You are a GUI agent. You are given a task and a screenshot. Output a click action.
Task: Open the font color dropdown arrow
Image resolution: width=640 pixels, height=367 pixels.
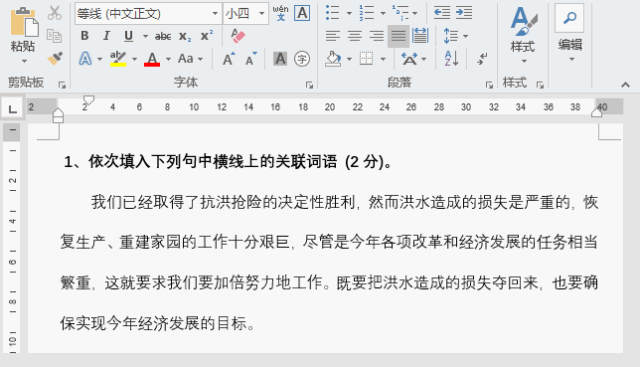pos(168,59)
